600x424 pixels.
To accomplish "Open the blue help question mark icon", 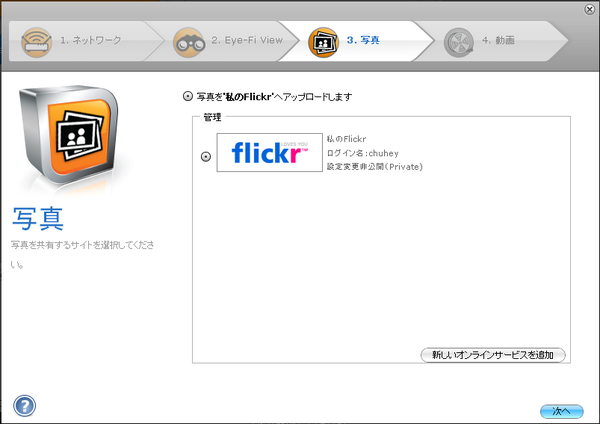I will [24, 406].
